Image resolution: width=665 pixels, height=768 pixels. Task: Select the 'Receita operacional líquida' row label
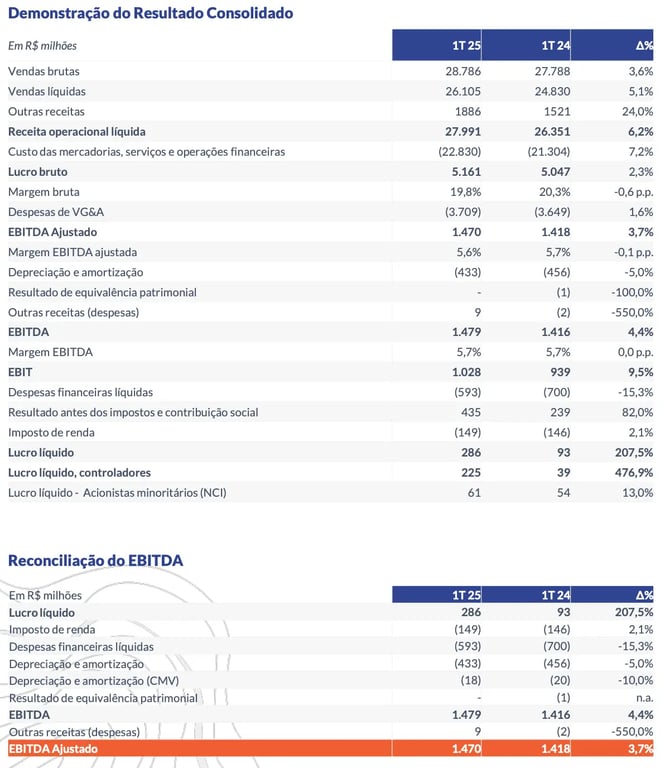pos(76,131)
